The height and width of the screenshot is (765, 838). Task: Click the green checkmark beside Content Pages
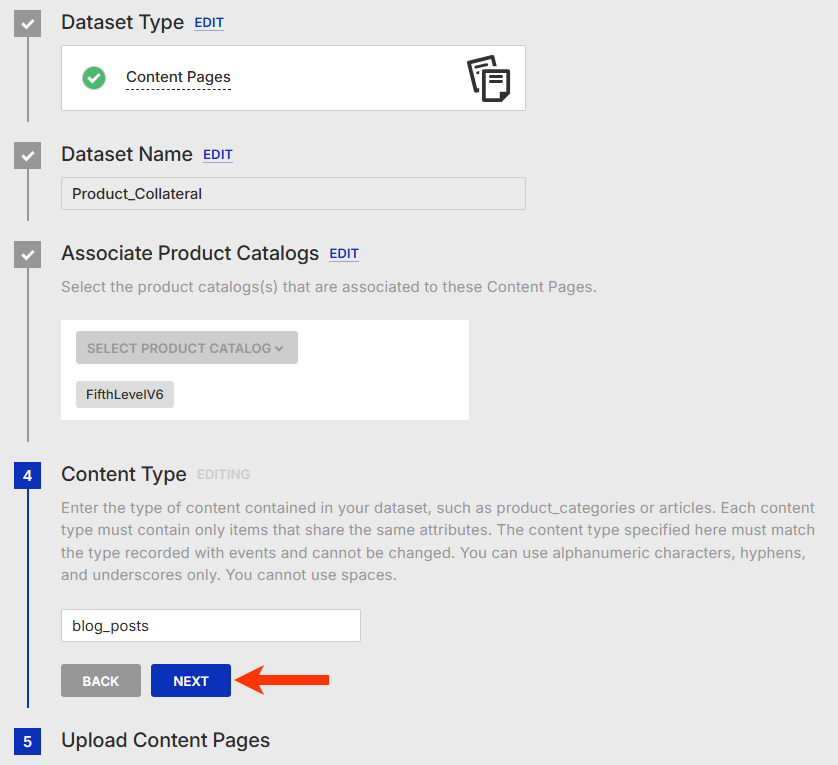pyautogui.click(x=94, y=77)
